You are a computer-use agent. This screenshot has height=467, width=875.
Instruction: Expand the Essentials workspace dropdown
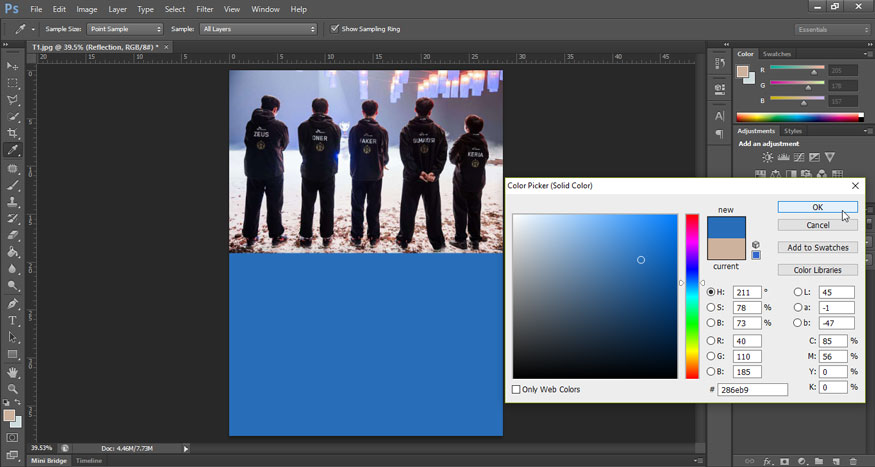coord(832,29)
